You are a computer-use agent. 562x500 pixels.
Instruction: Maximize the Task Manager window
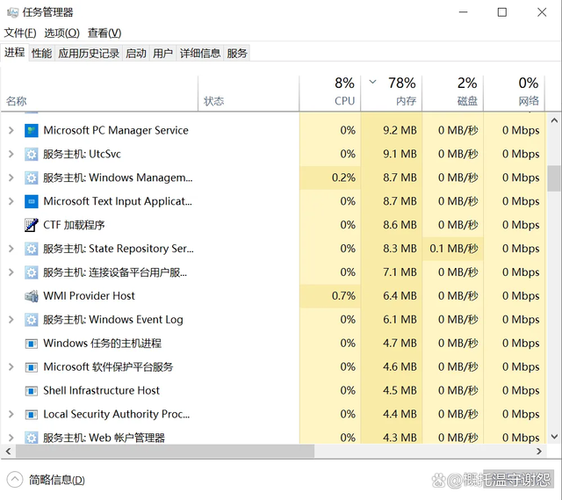click(502, 13)
